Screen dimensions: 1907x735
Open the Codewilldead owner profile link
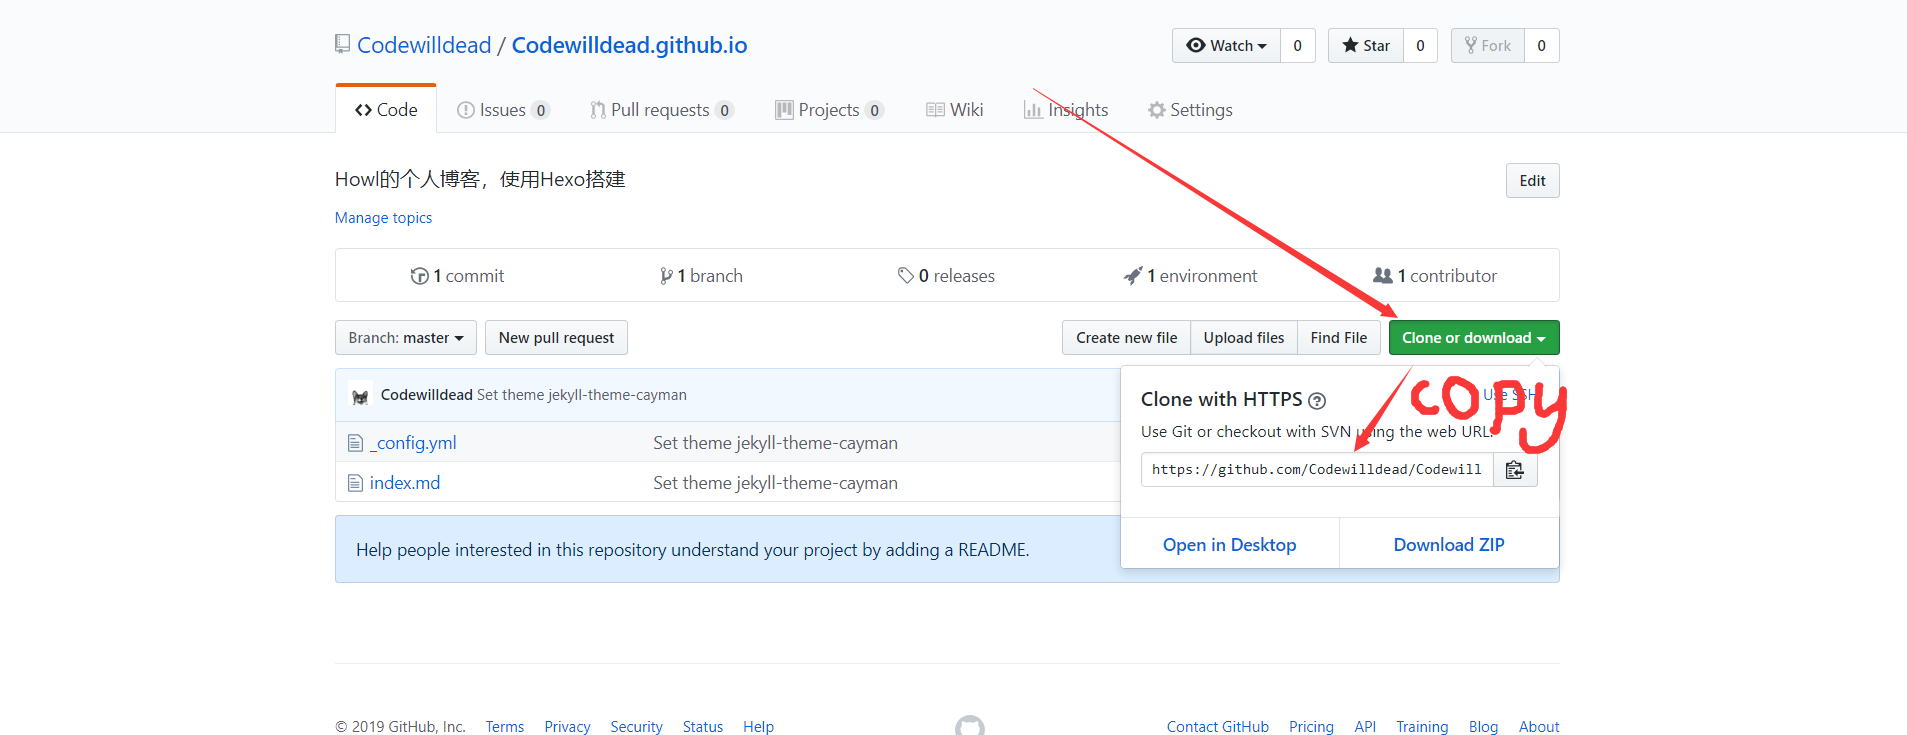click(424, 45)
